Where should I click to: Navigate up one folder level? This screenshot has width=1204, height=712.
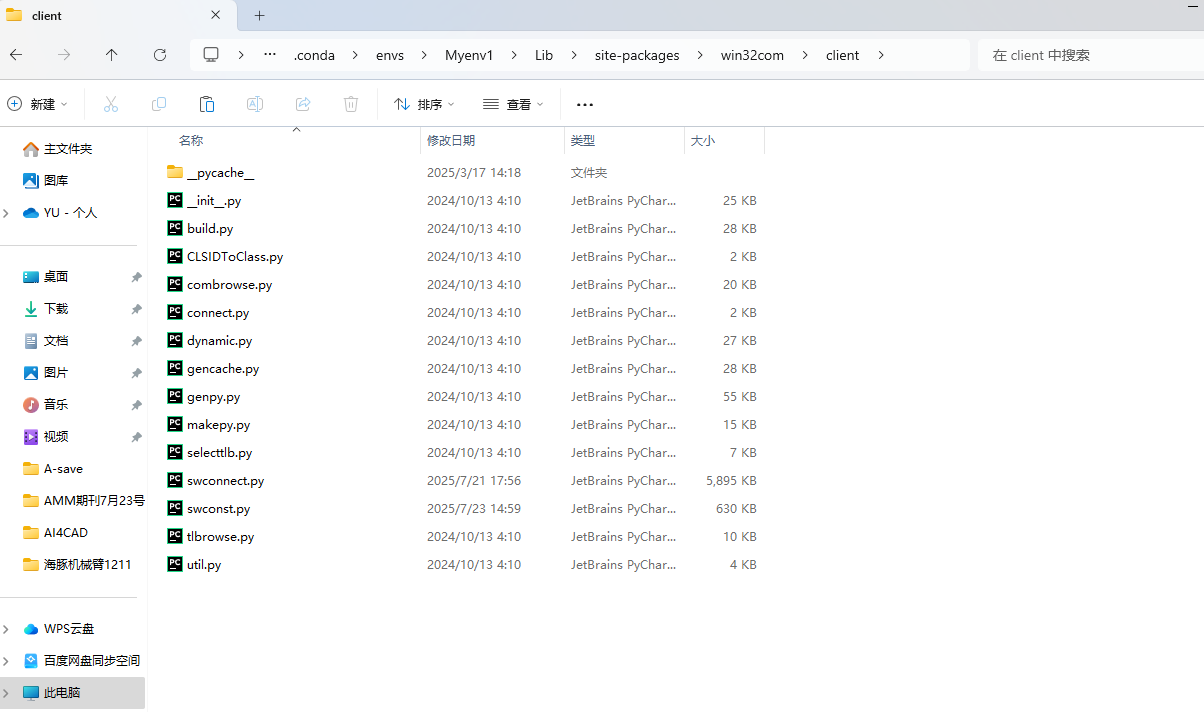[111, 55]
